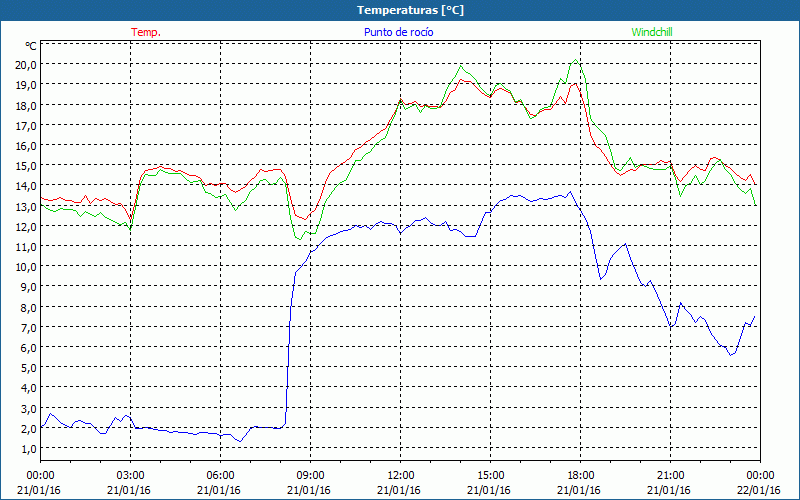800x500 pixels.
Task: Click the 7,0 y-axis value
Action: (28, 328)
